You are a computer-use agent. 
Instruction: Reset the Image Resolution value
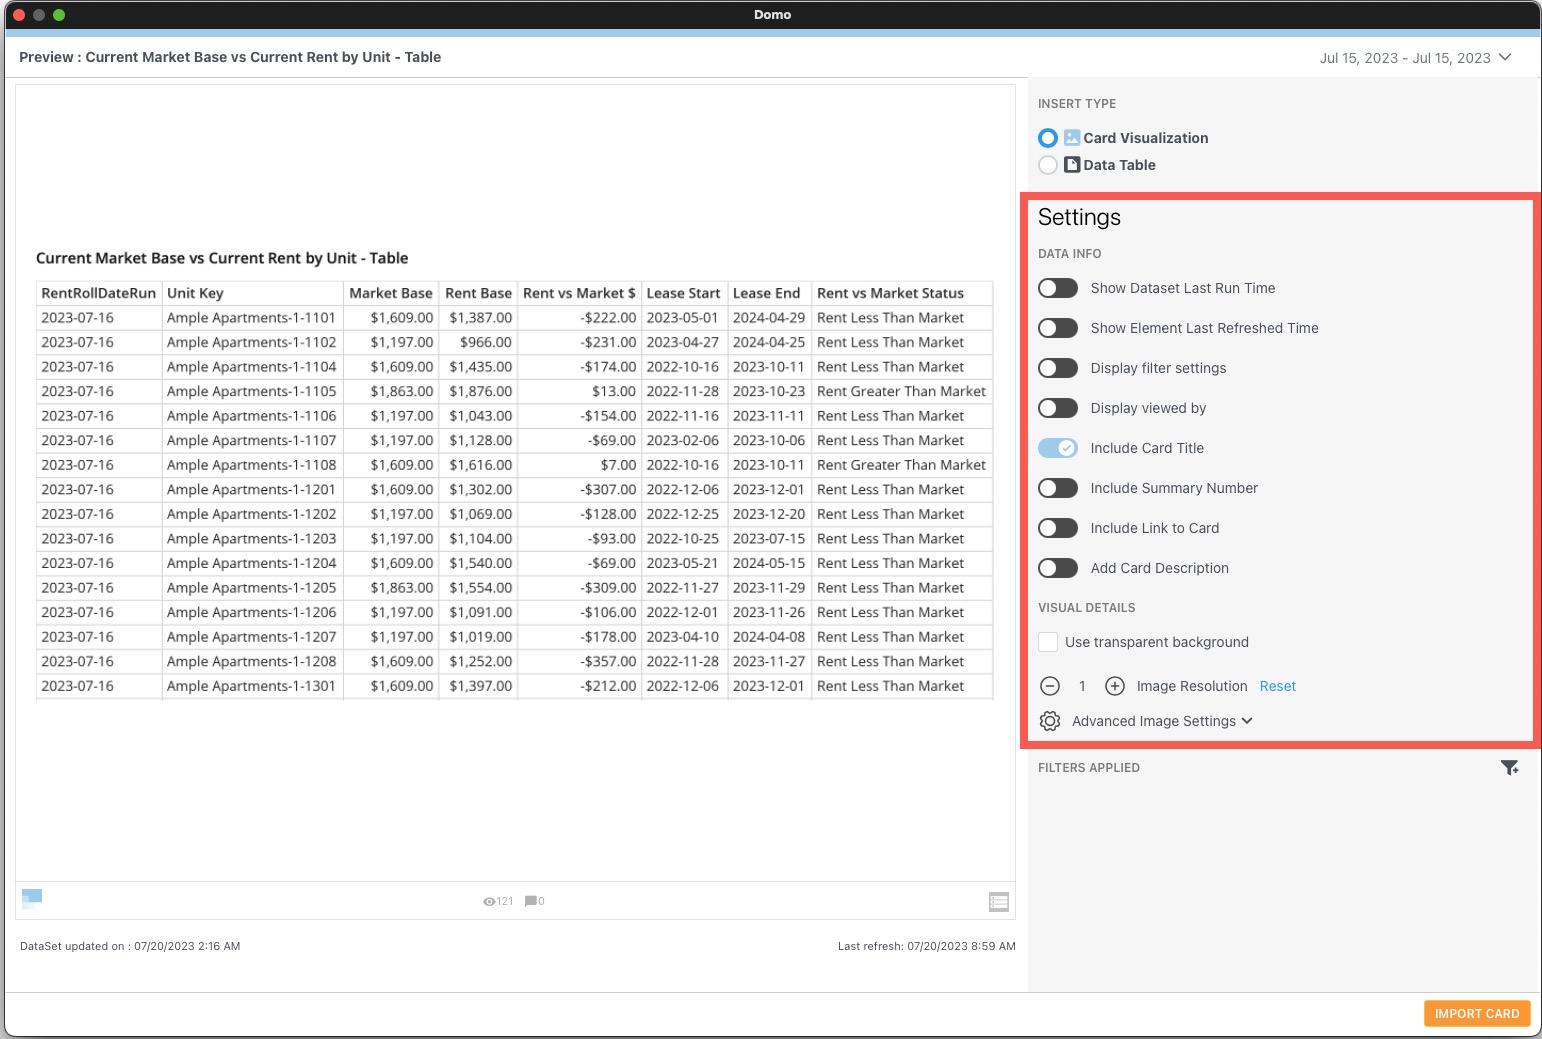pos(1277,686)
